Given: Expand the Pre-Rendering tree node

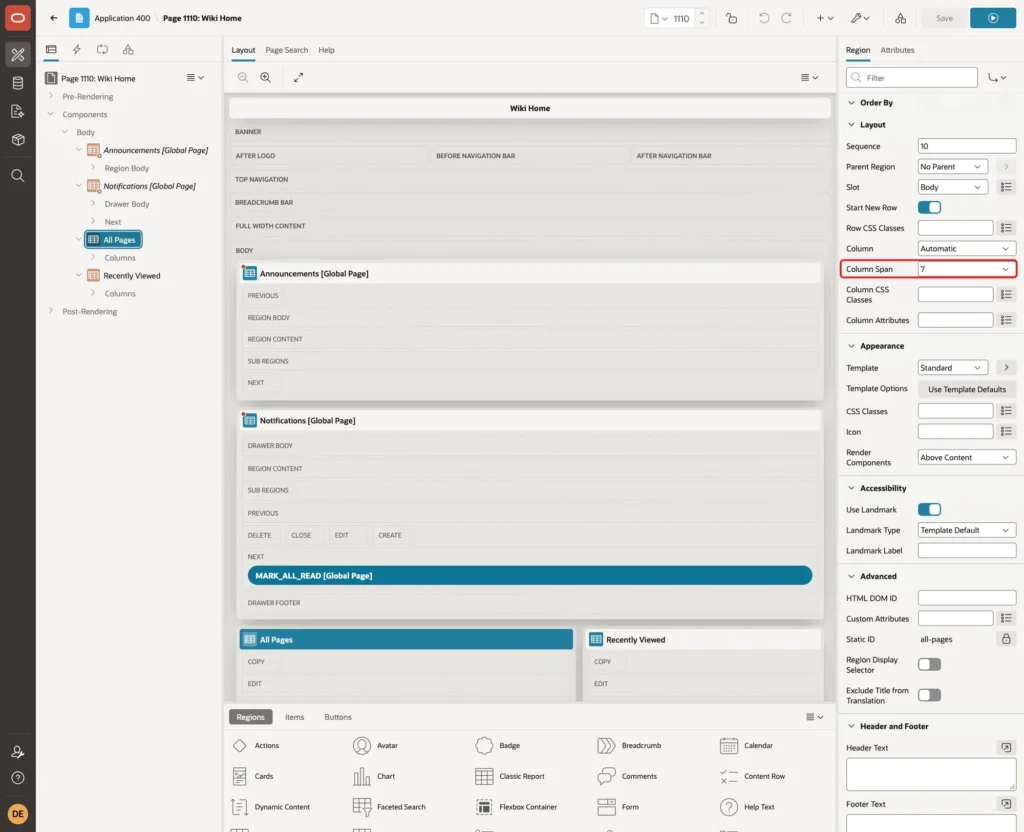Looking at the screenshot, I should 50,96.
